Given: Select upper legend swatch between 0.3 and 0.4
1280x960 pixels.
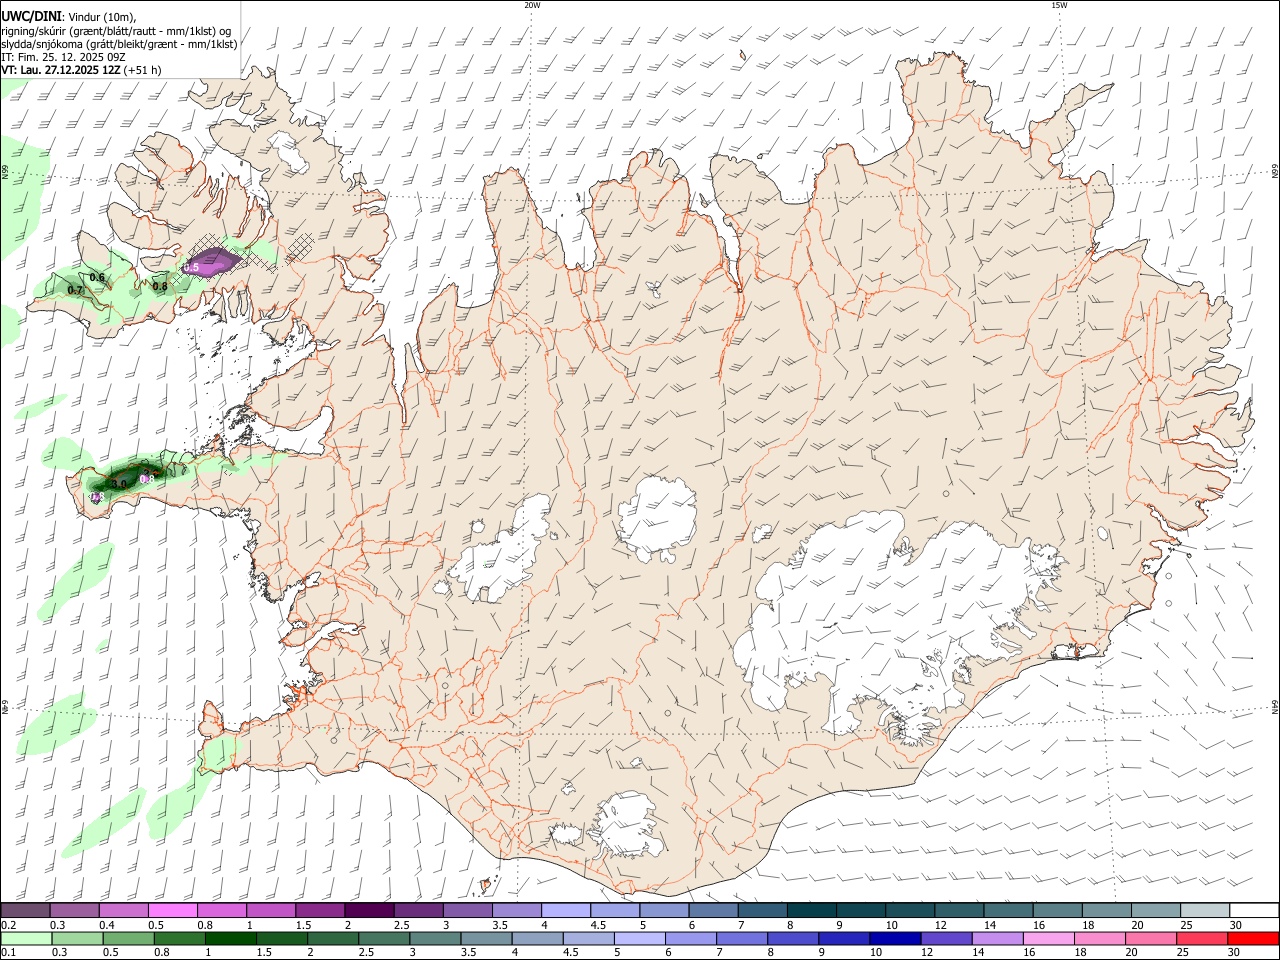Looking at the screenshot, I should click(x=75, y=910).
